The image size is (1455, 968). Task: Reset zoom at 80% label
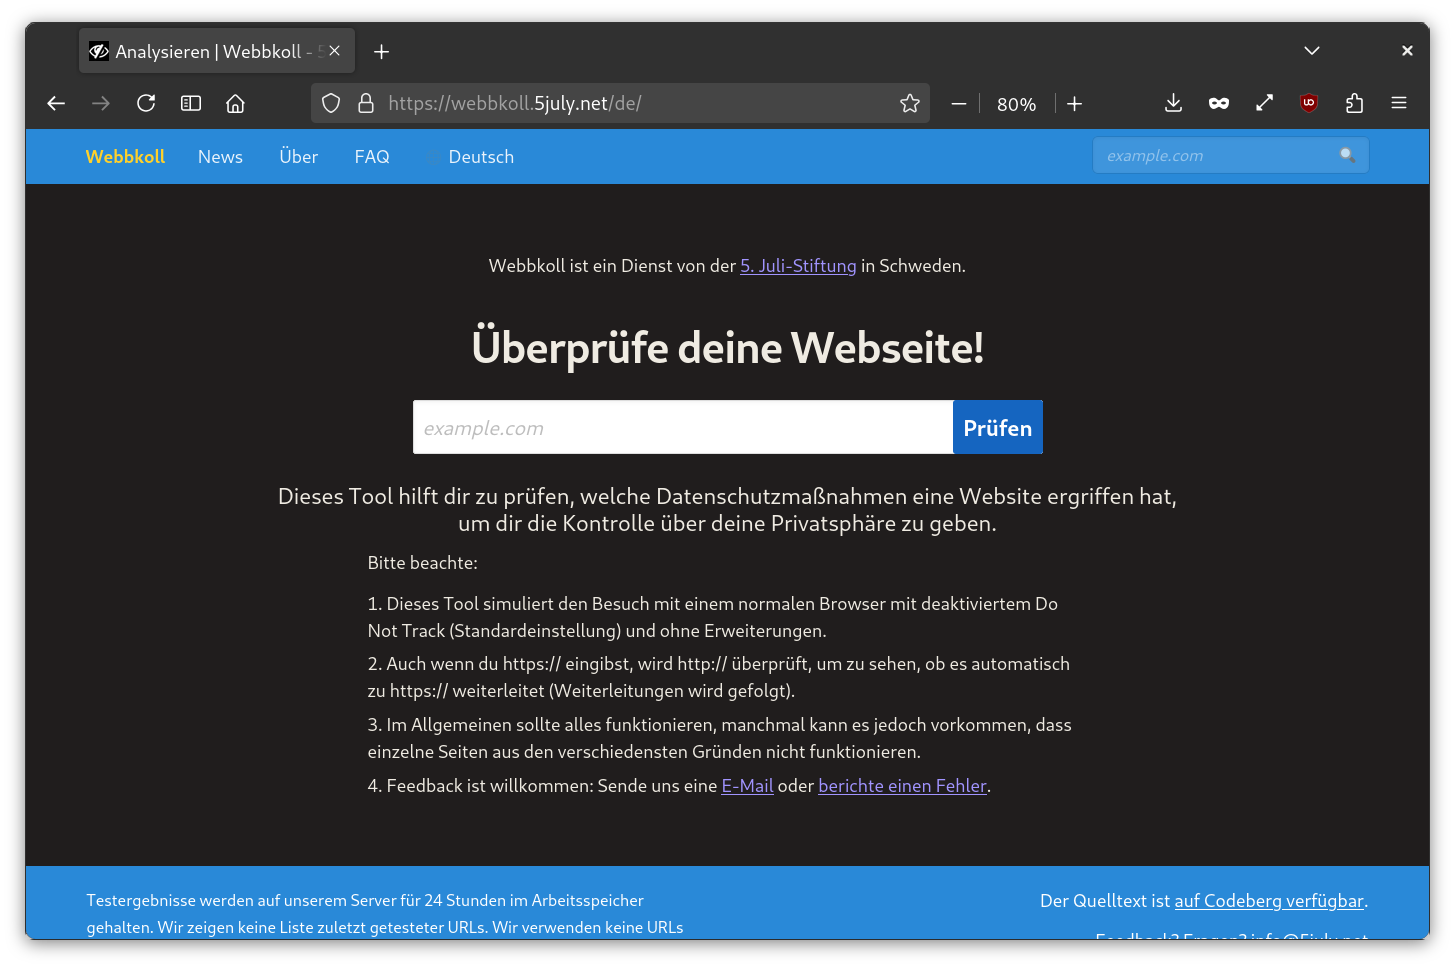1016,104
